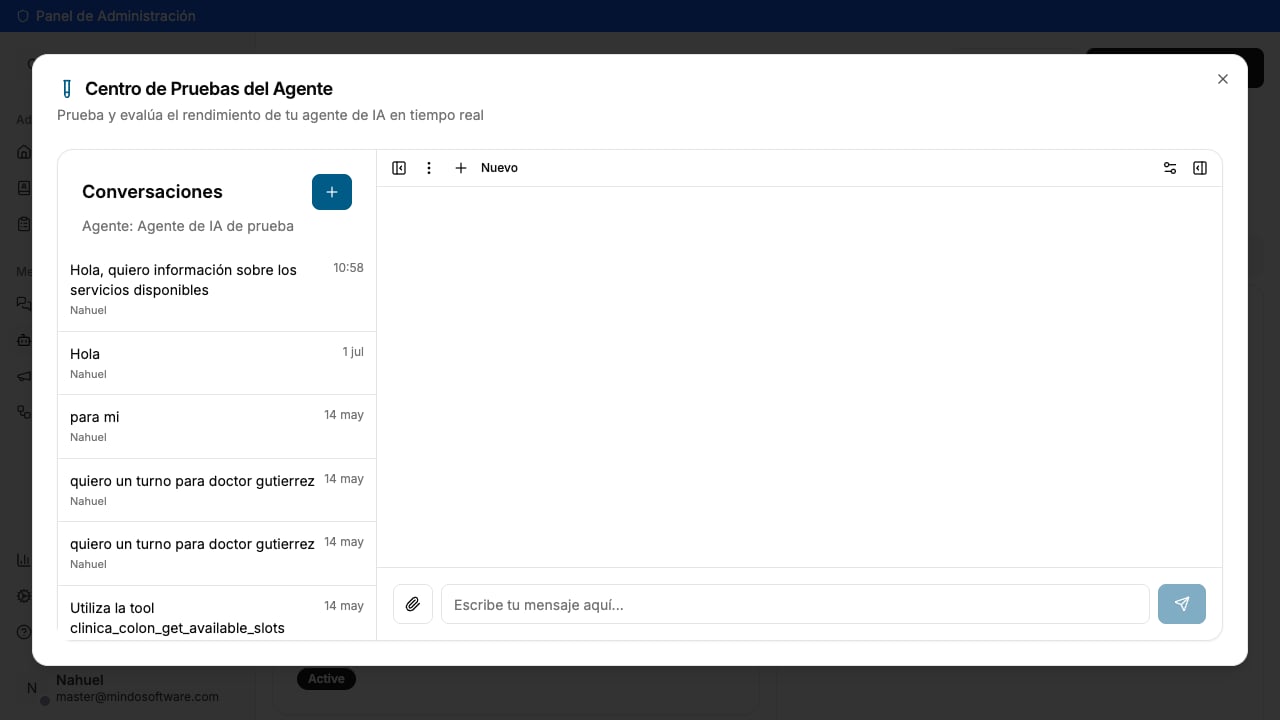The height and width of the screenshot is (720, 1280).
Task: Click the test tube icon in dialog title
Action: [67, 89]
